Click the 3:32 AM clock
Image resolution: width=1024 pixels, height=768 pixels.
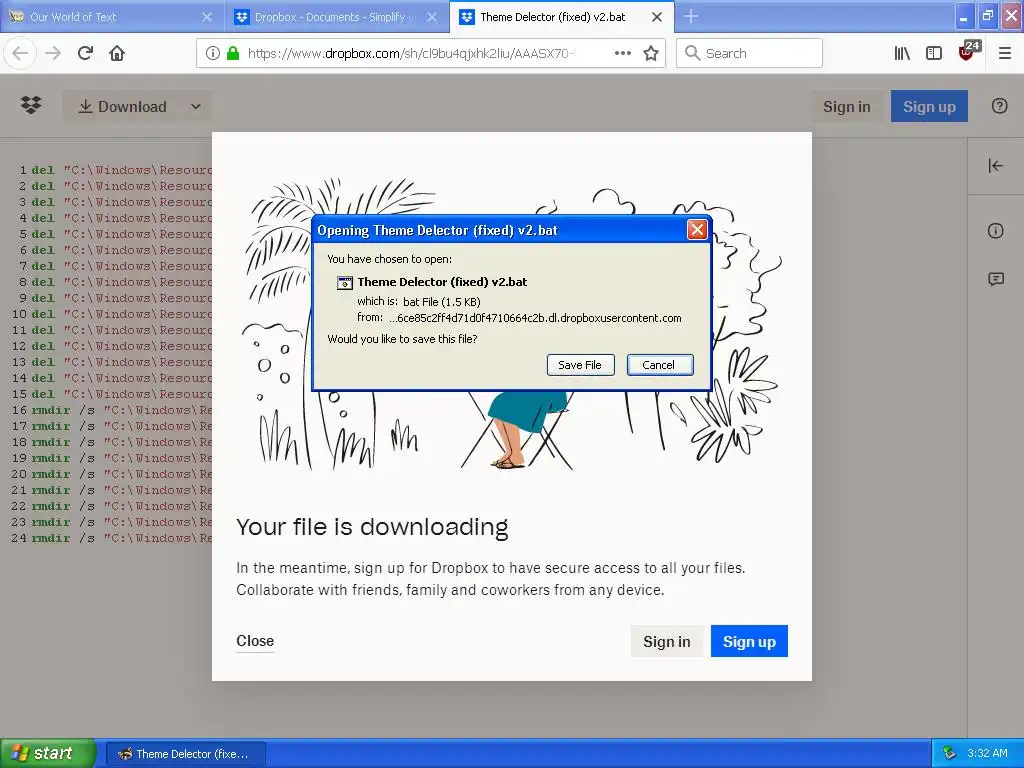[x=987, y=753]
